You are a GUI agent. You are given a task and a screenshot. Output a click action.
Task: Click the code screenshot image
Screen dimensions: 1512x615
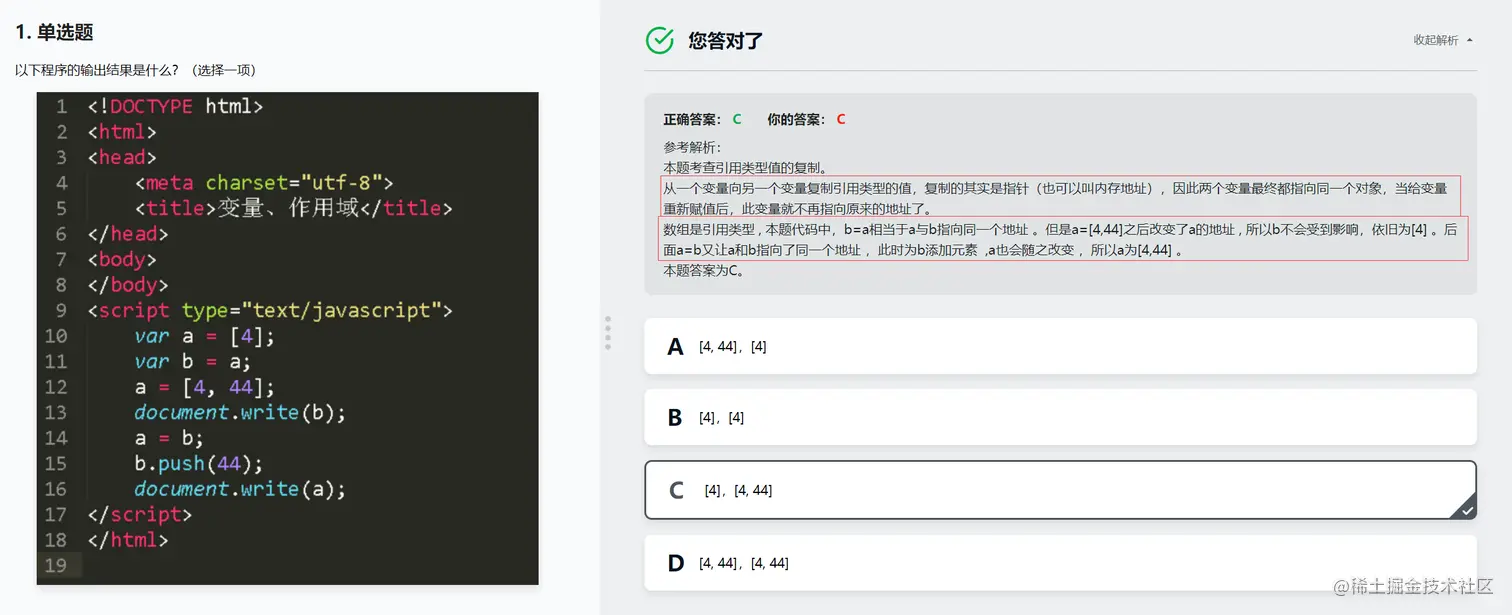pyautogui.click(x=287, y=338)
